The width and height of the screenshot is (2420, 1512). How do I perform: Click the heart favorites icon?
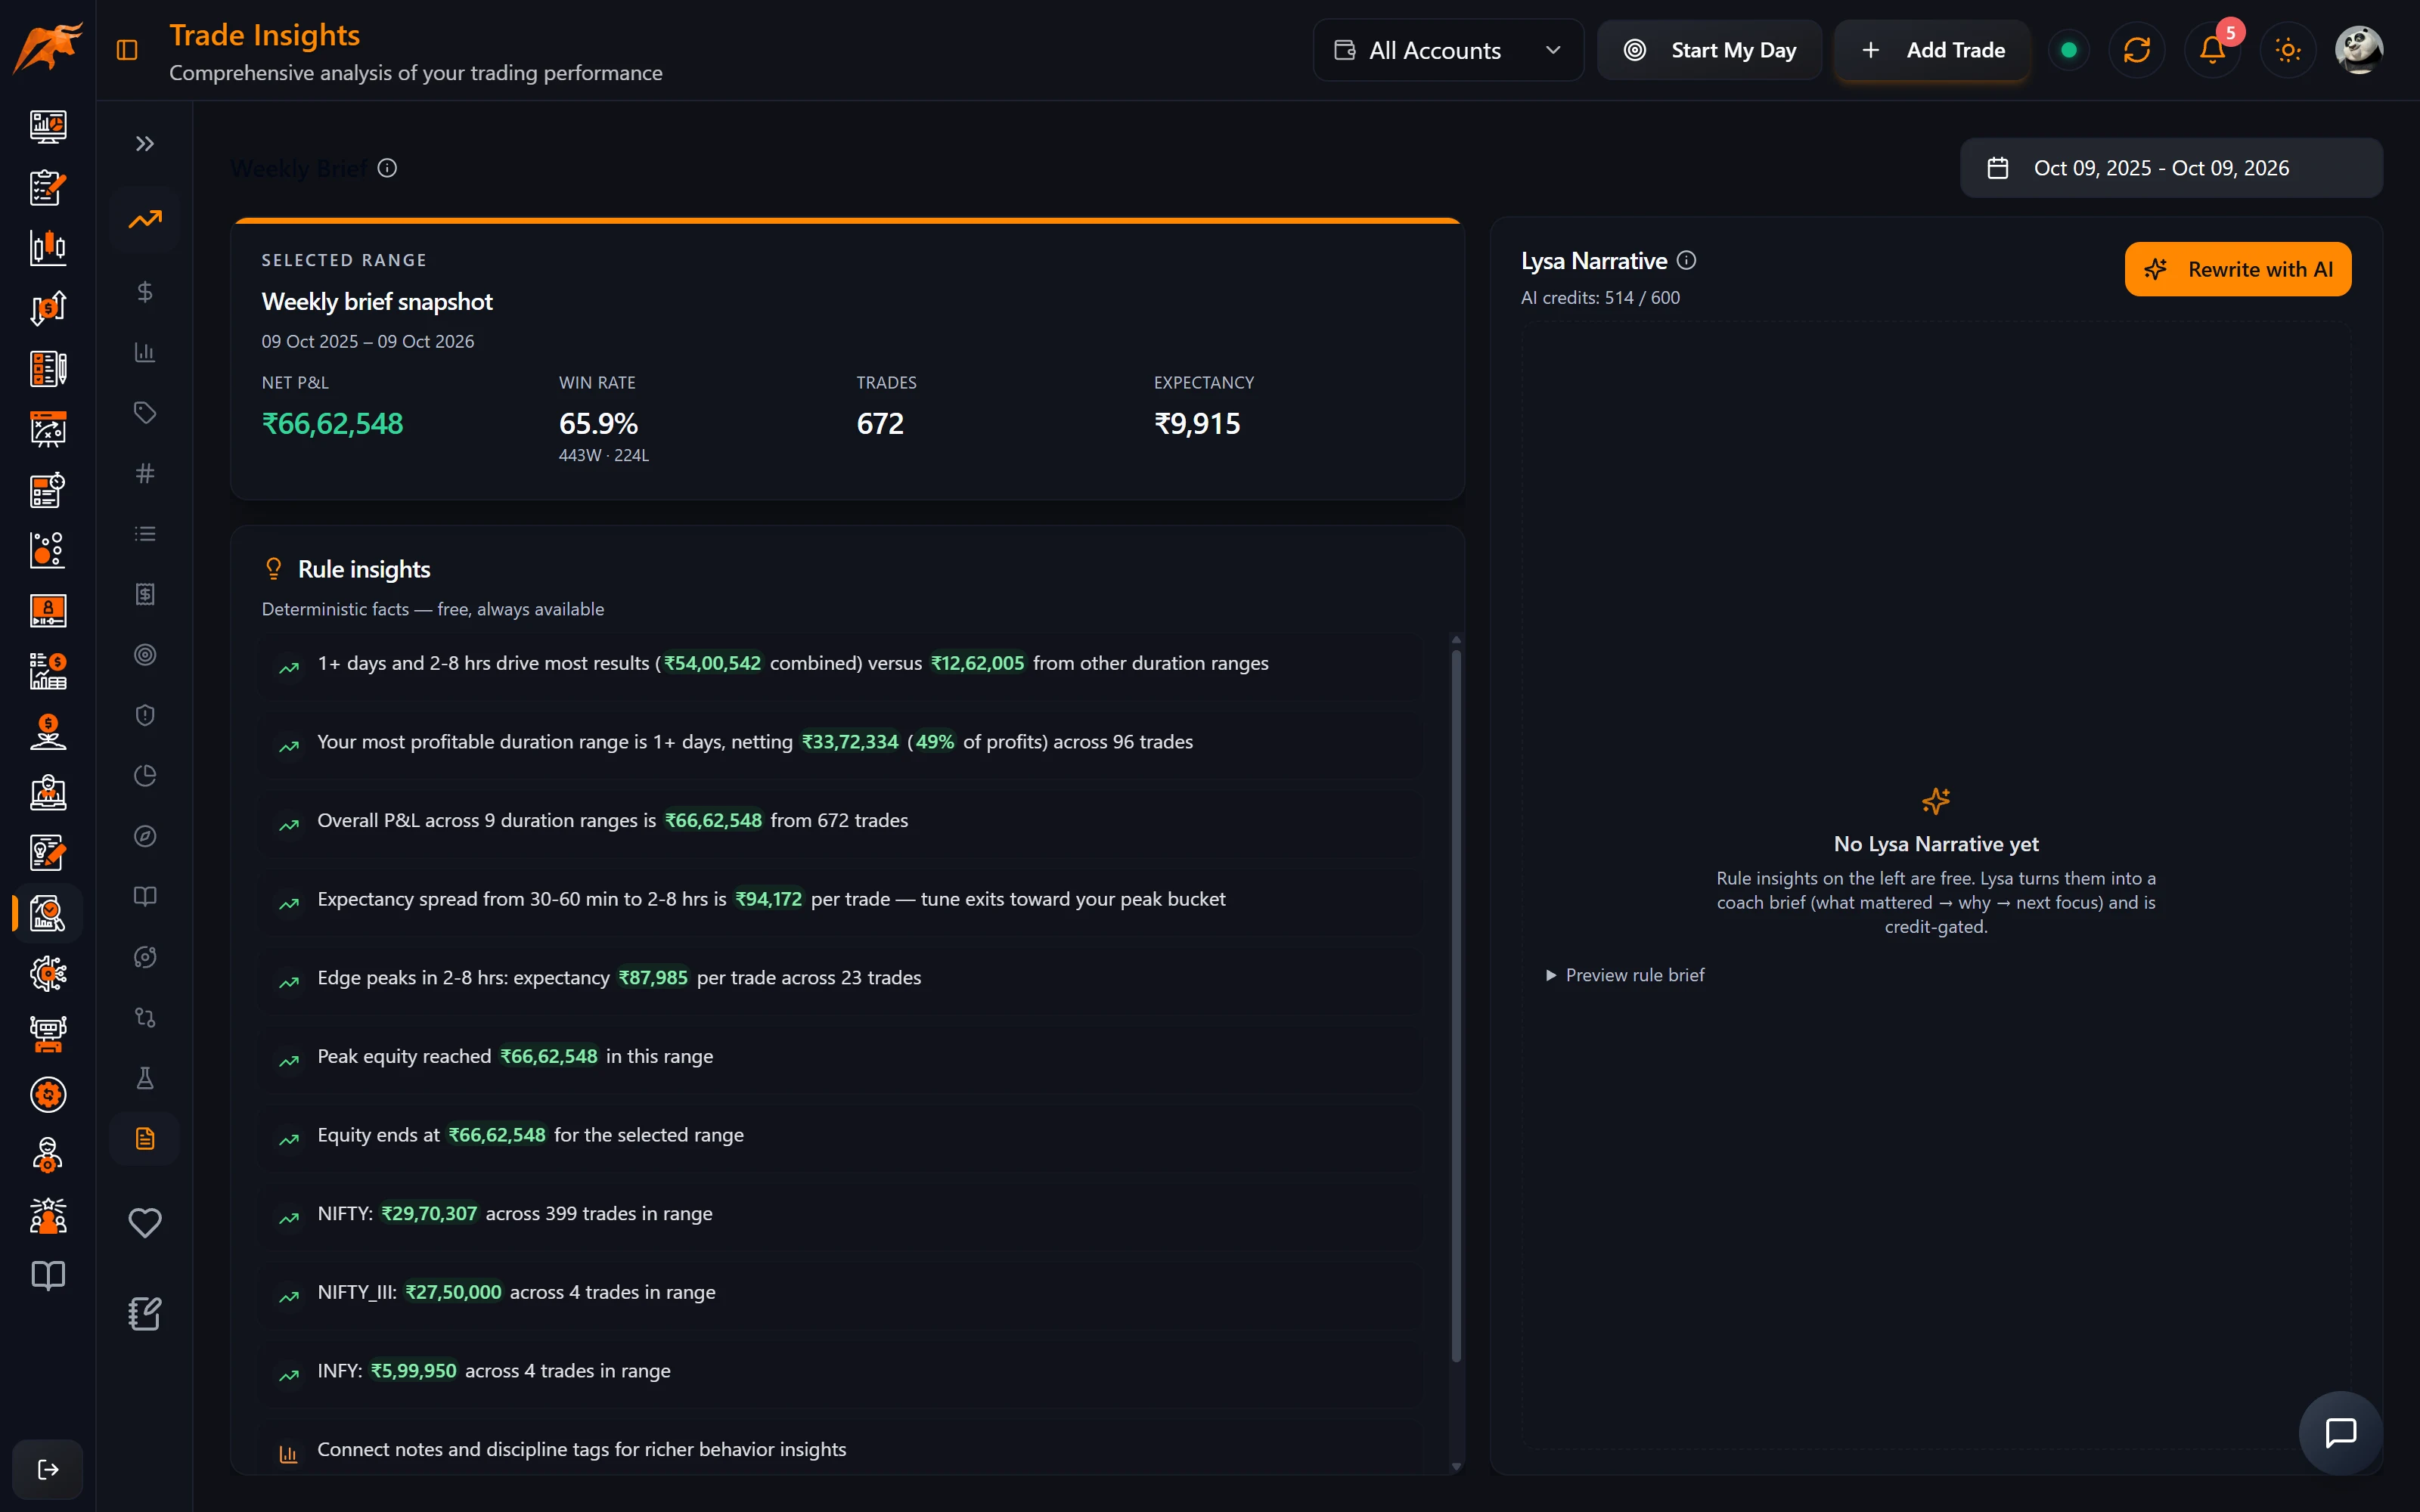pos(145,1222)
